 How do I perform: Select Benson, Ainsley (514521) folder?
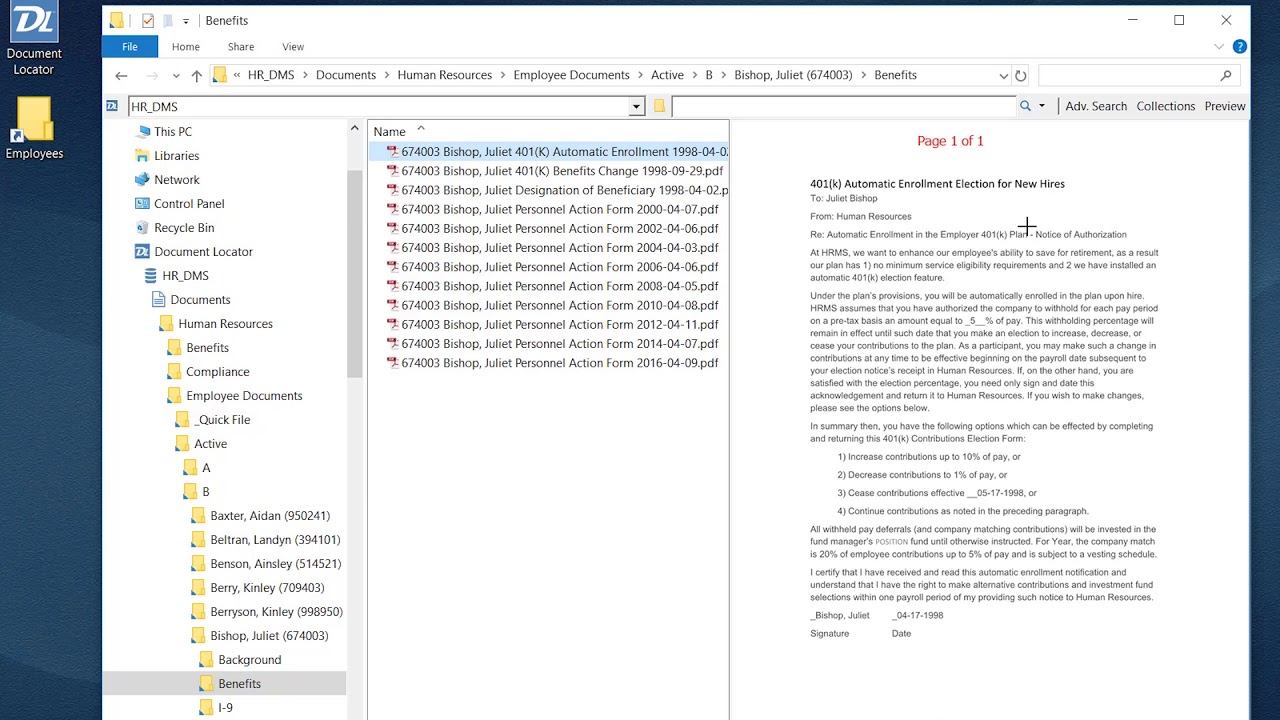tap(275, 564)
